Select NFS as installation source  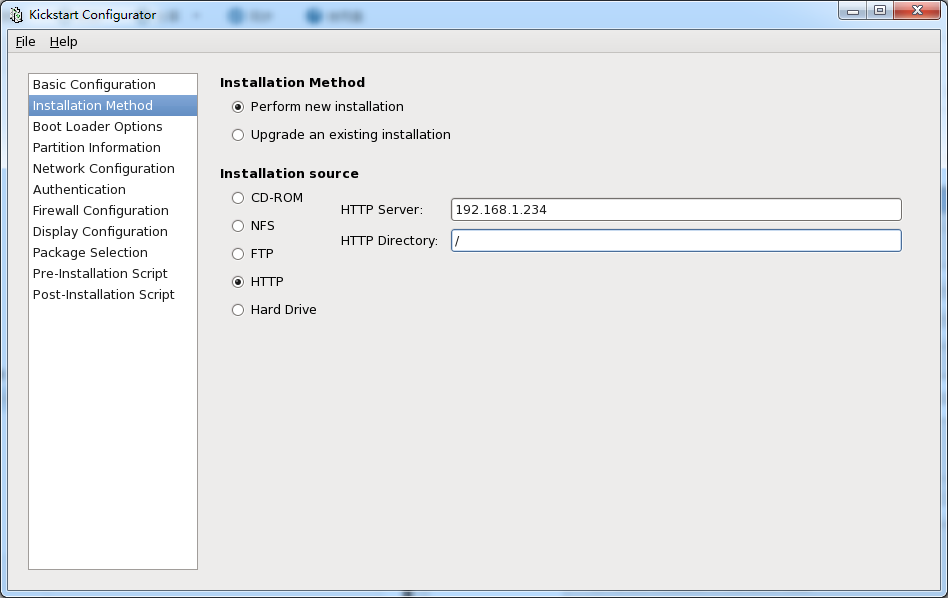pos(238,226)
